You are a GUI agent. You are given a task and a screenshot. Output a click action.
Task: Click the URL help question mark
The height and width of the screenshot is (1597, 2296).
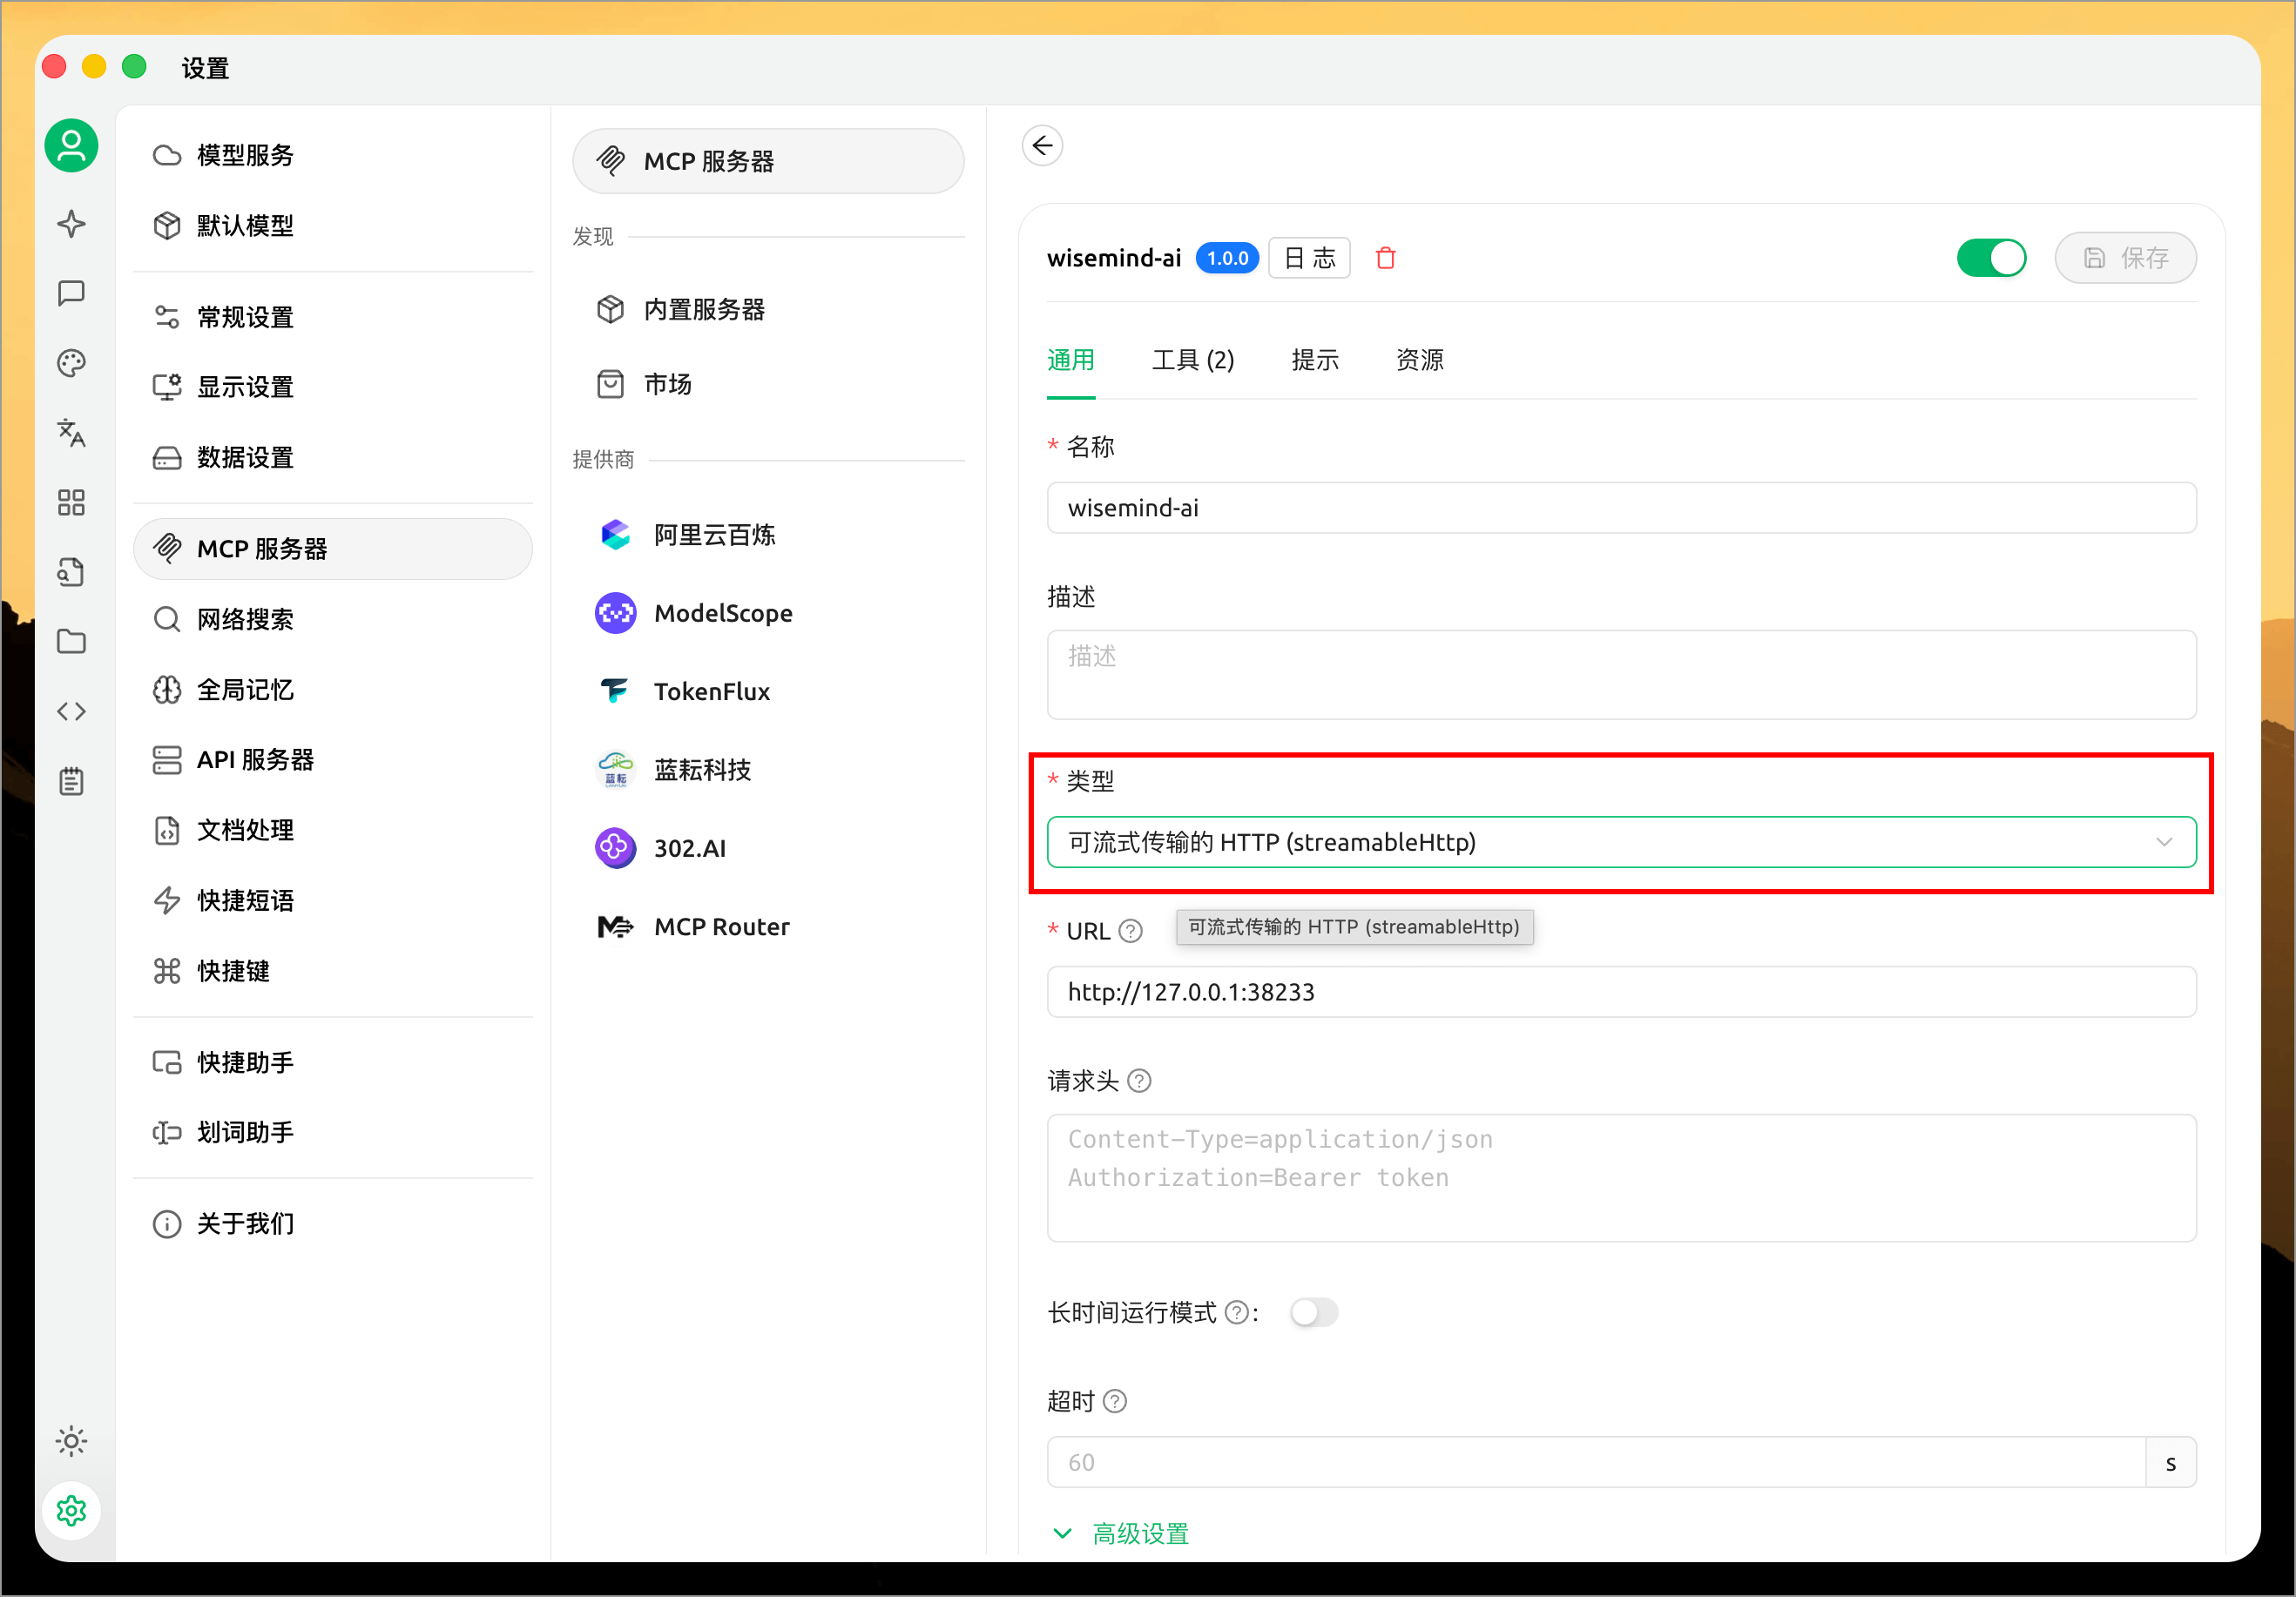[1131, 931]
